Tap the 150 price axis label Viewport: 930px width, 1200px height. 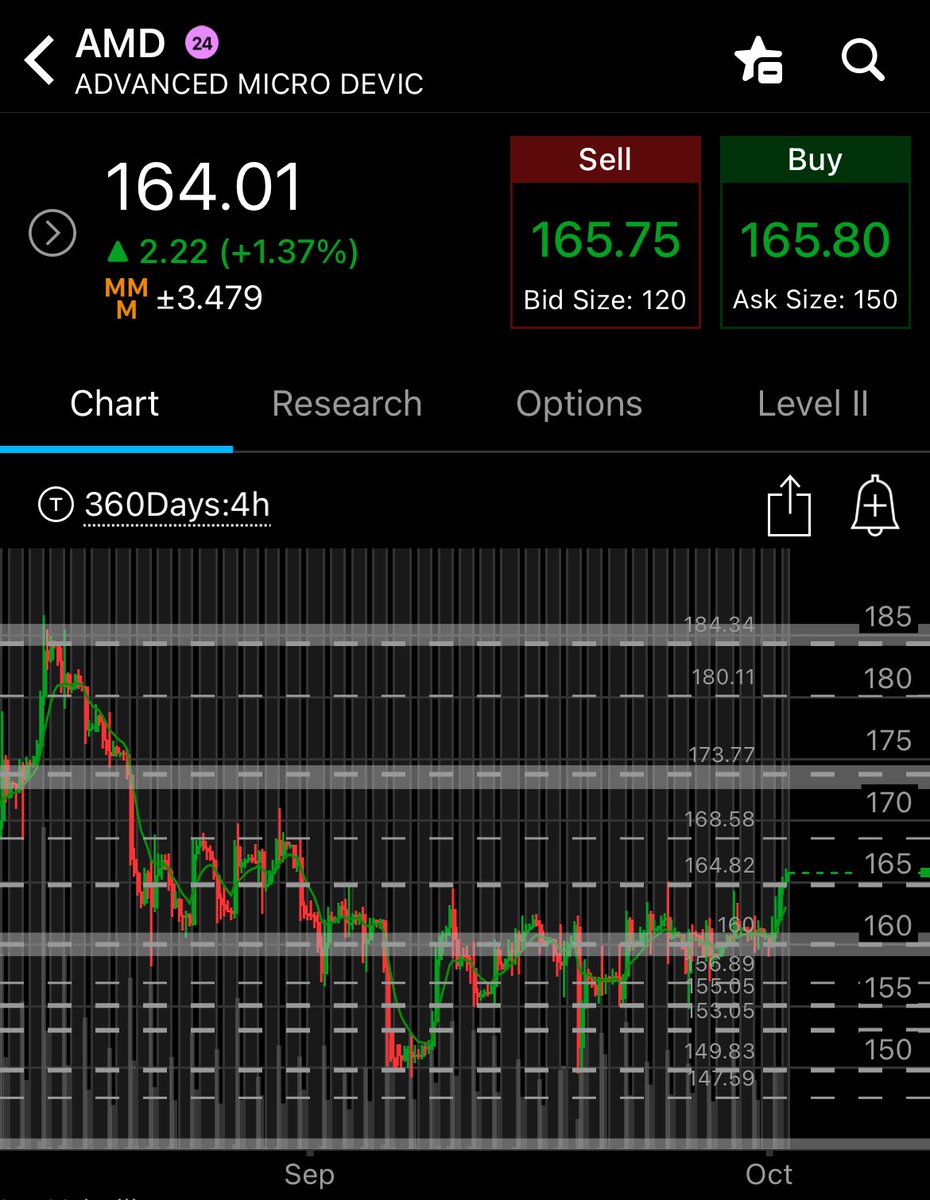point(888,1050)
